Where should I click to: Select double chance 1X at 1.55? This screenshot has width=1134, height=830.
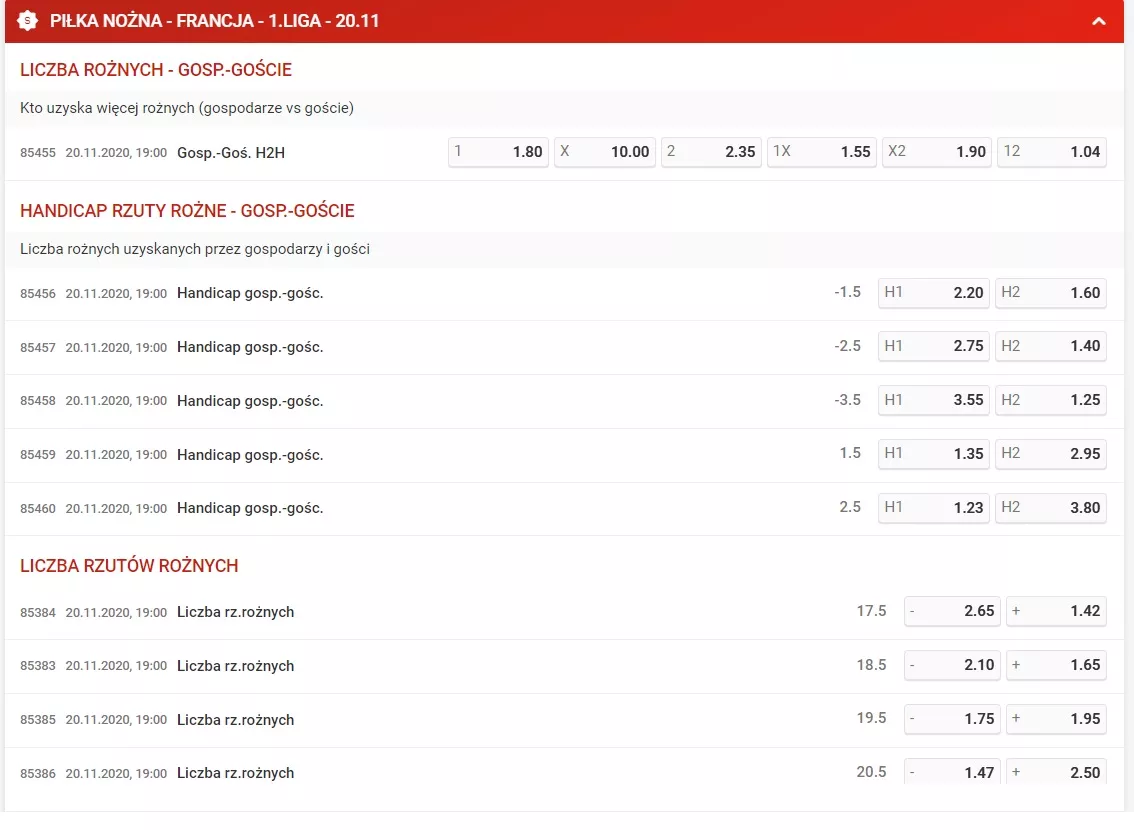click(821, 152)
